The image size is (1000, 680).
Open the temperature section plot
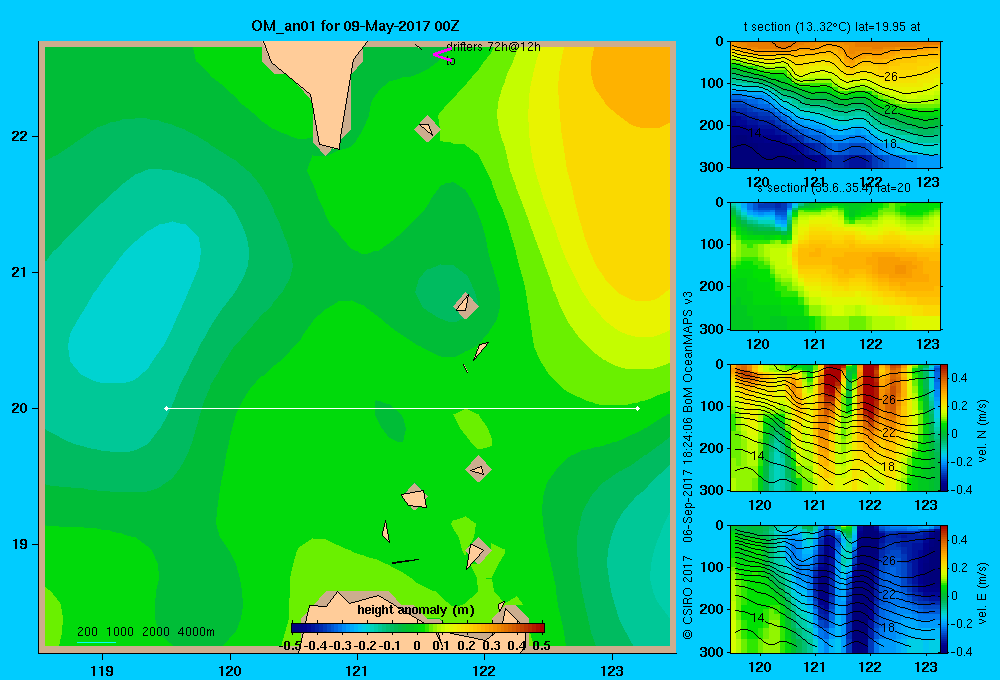coord(835,105)
